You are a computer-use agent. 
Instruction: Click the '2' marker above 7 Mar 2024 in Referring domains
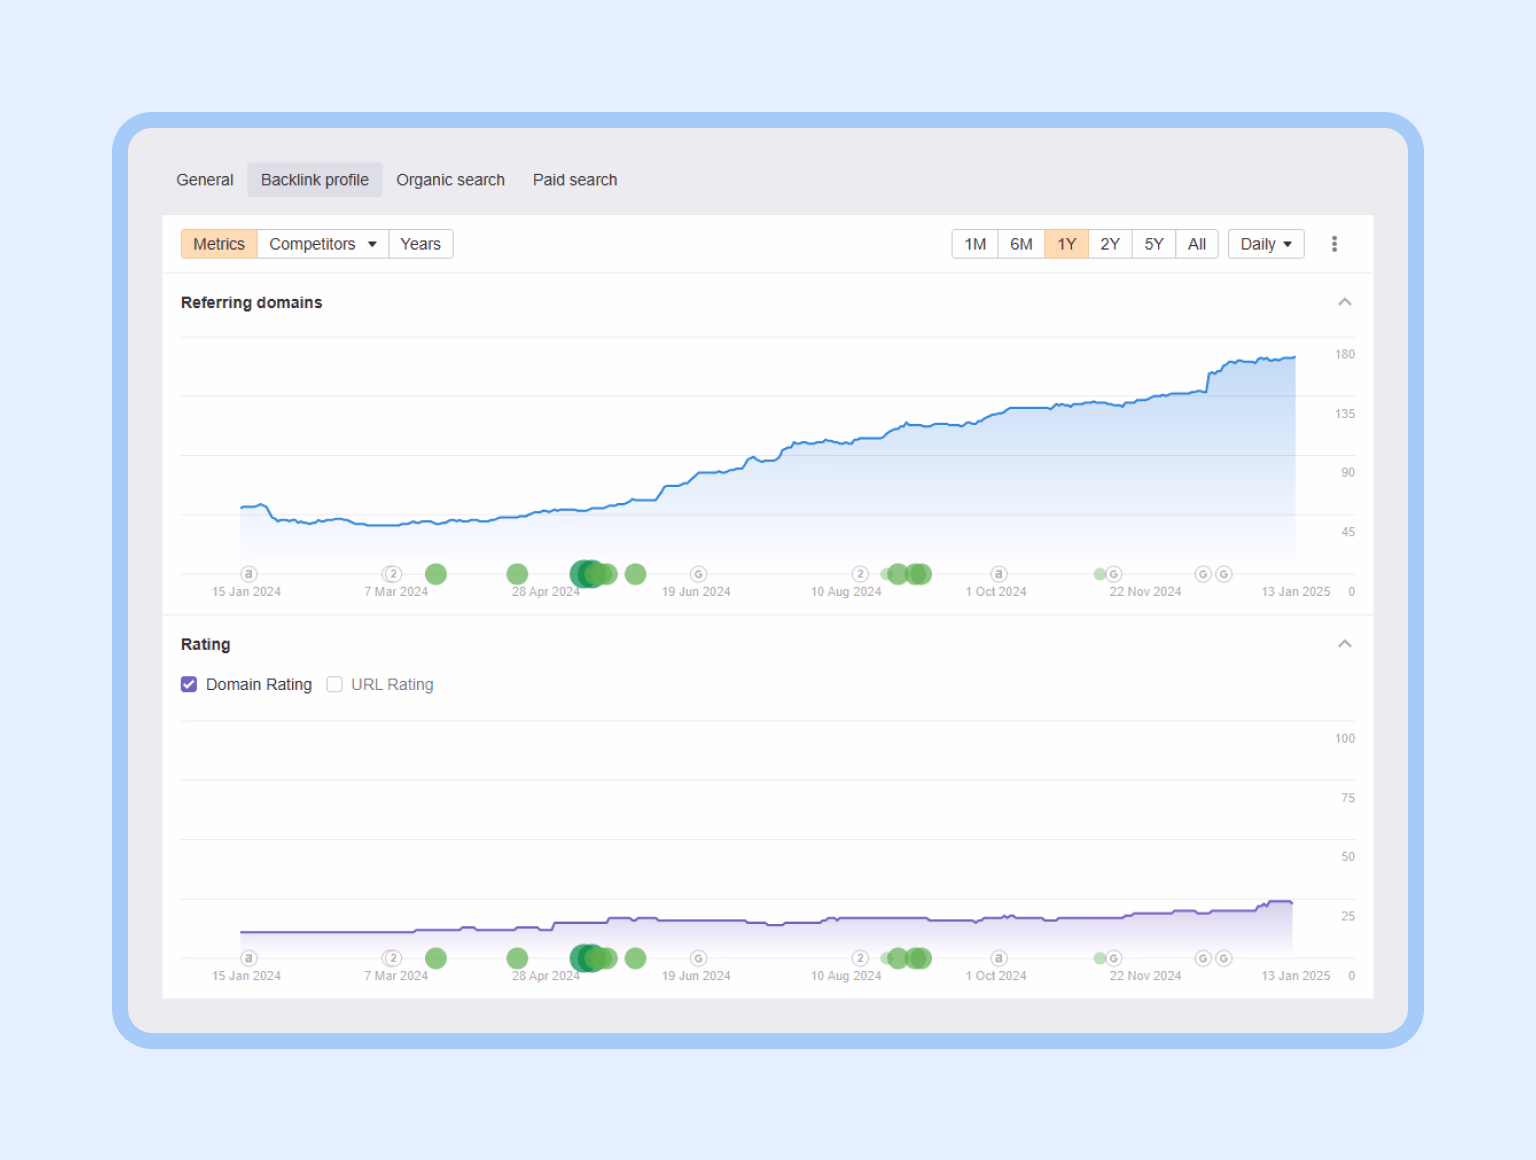393,574
